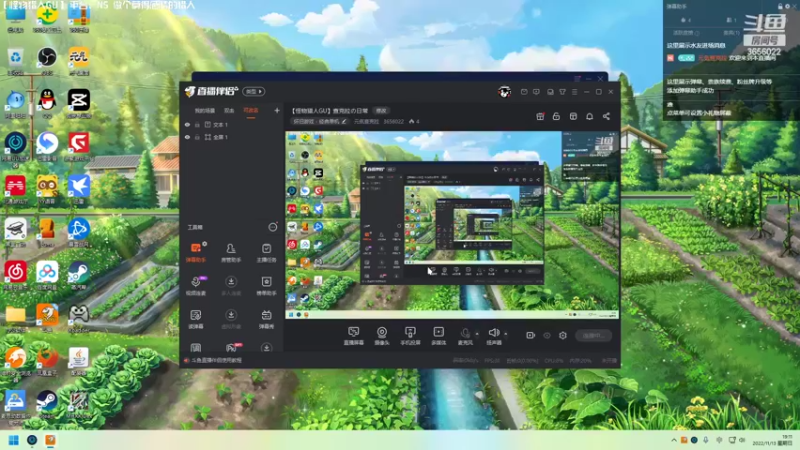Open the 读弹幕 tool icon
This screenshot has width=800, height=450.
coord(195,319)
